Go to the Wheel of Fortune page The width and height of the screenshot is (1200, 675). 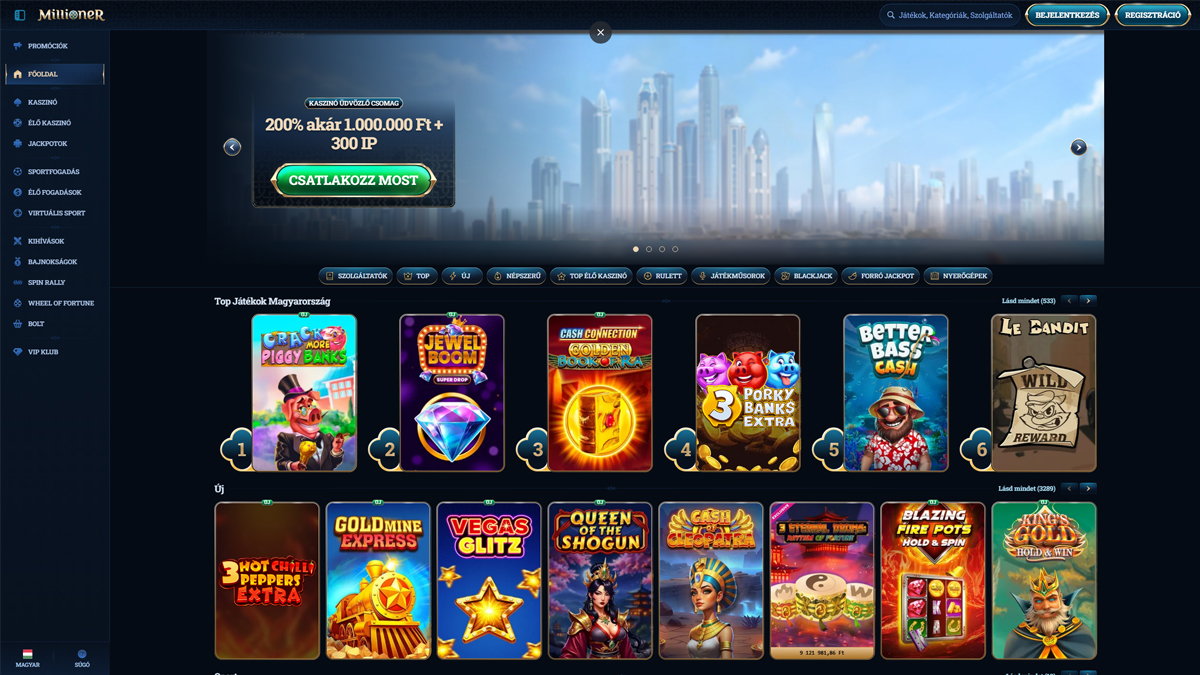(x=53, y=303)
